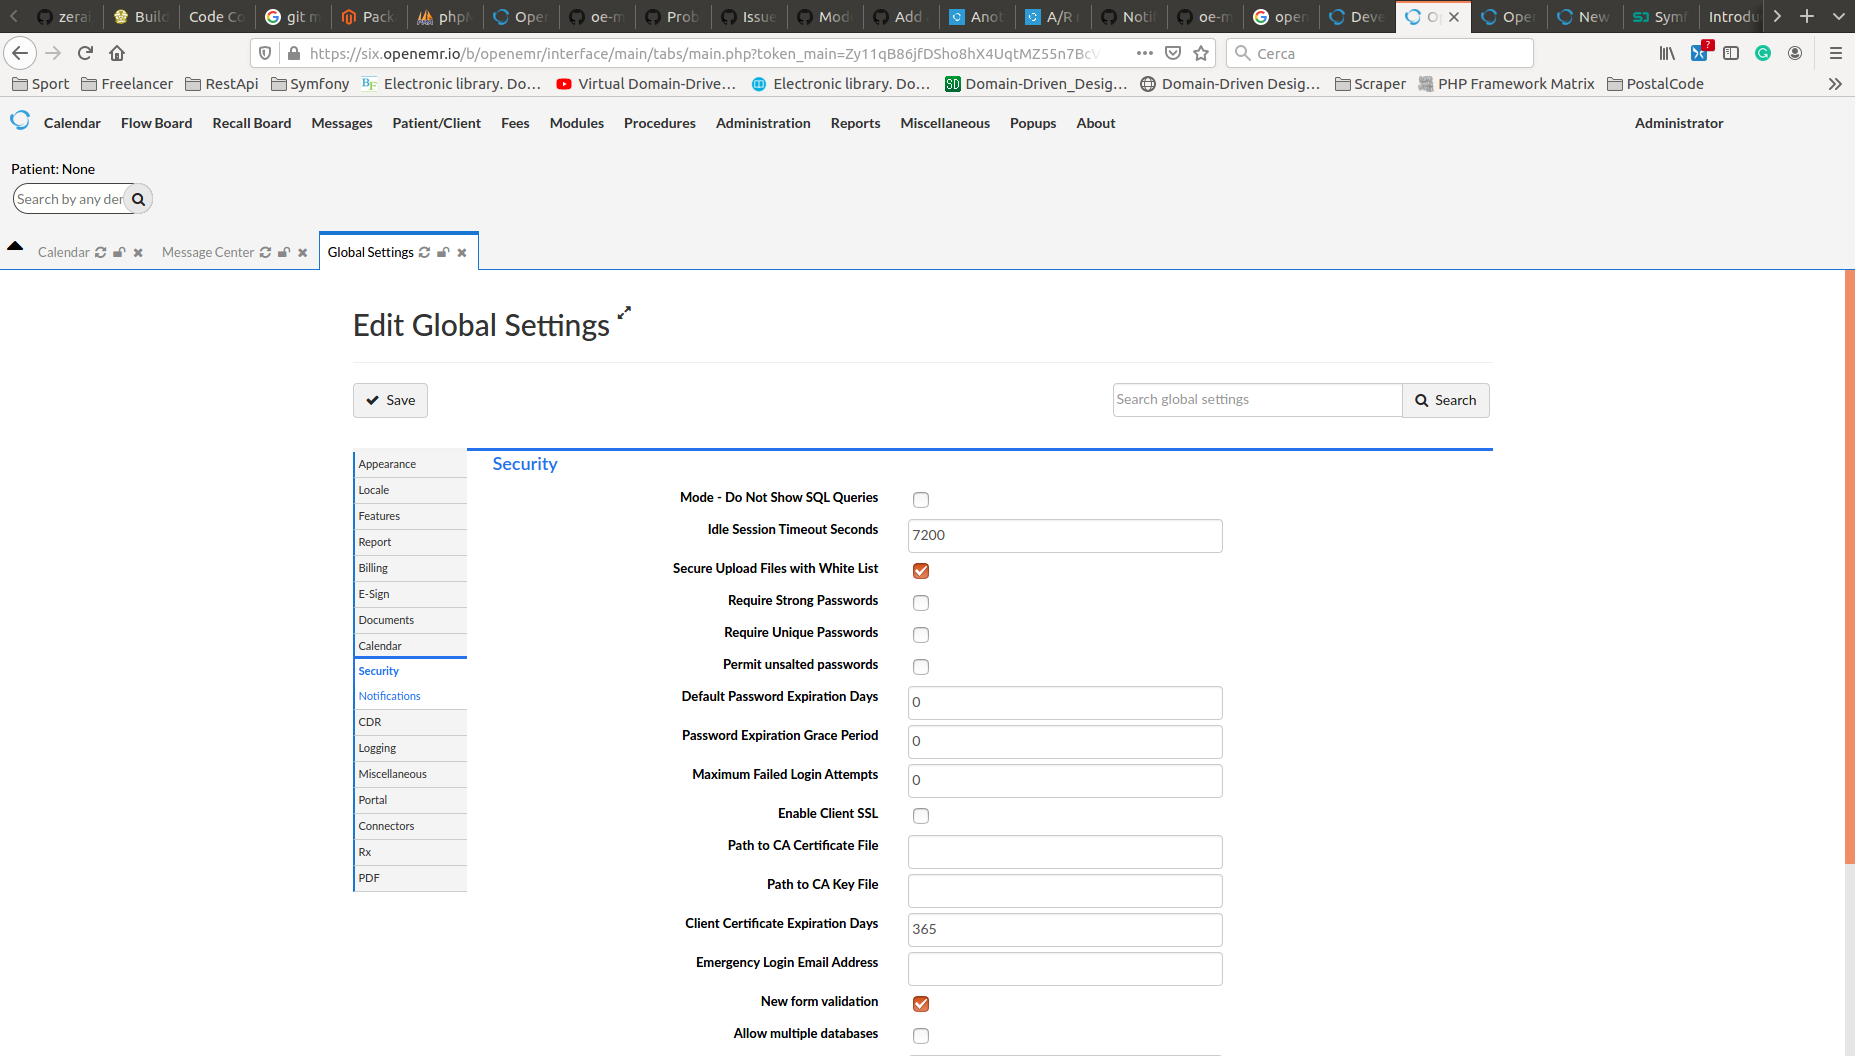
Task: Open the Administrator user dropdown
Action: (1679, 123)
